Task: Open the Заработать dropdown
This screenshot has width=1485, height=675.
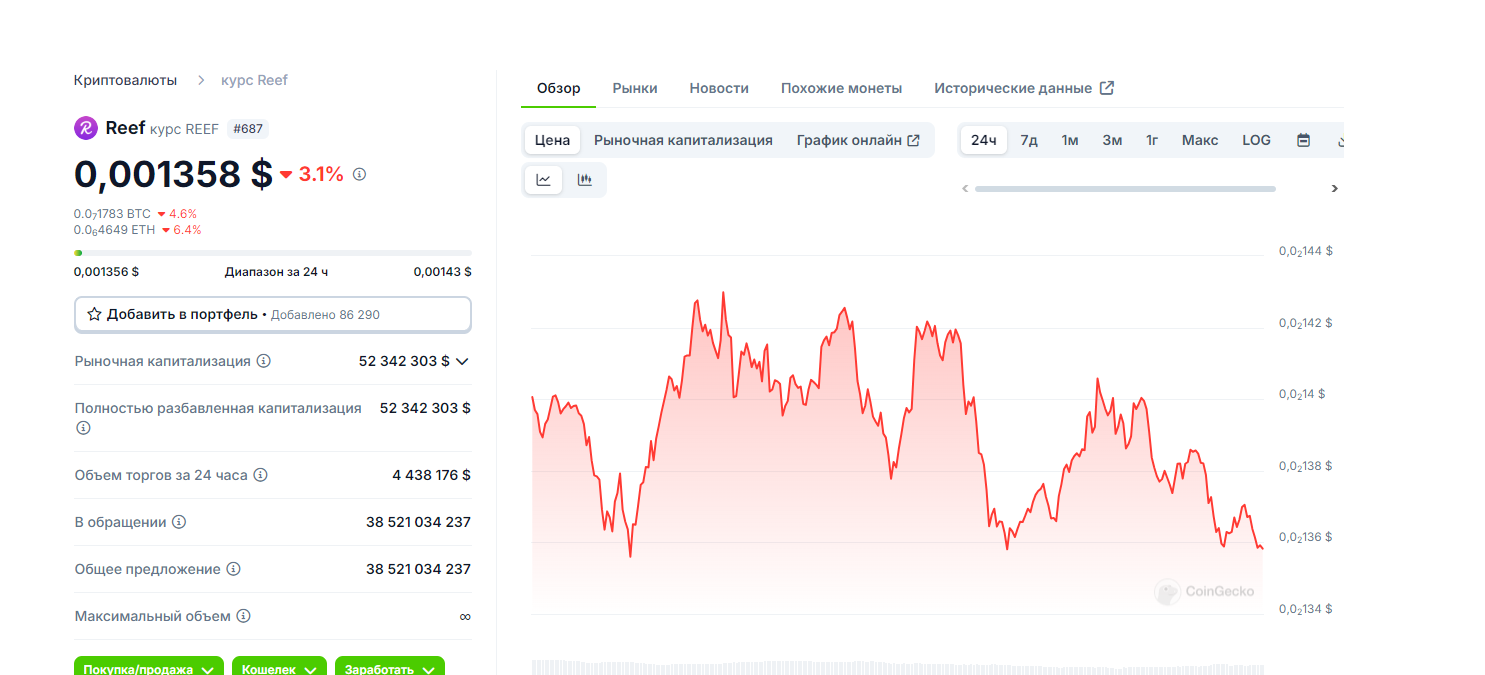Action: pos(390,668)
